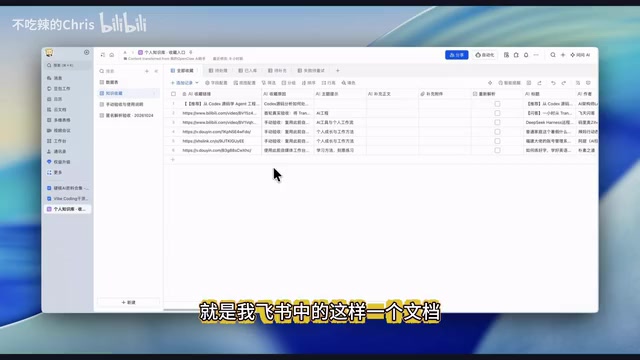Viewport: 640px width, 360px height.
Task: Click the AI 标题 column header
Action: coord(548,94)
